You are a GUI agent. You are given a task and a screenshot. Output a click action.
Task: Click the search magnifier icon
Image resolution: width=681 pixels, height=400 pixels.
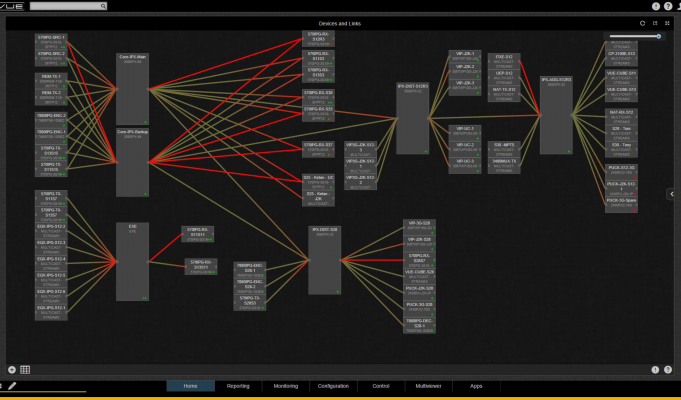point(103,6)
